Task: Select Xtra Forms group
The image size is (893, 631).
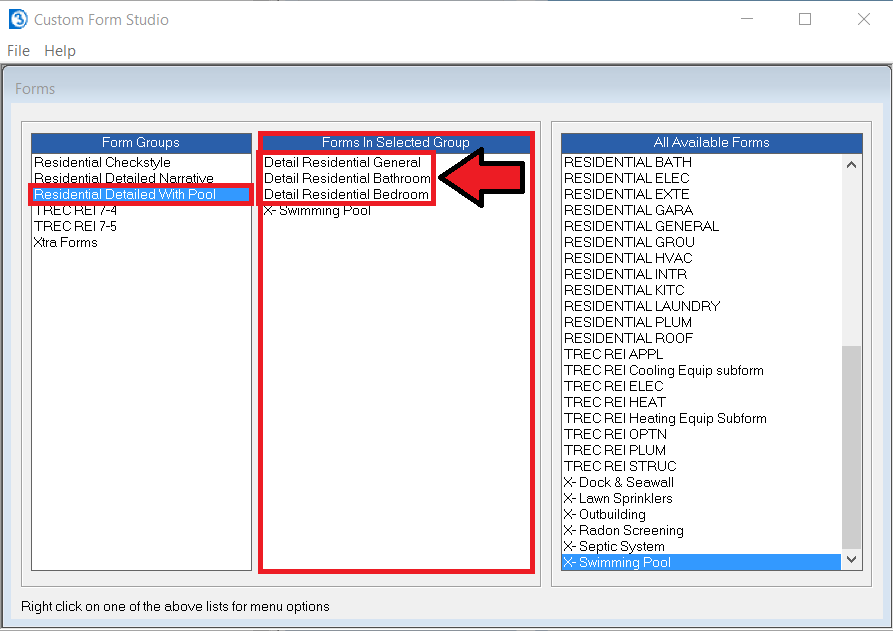Action: coord(141,242)
